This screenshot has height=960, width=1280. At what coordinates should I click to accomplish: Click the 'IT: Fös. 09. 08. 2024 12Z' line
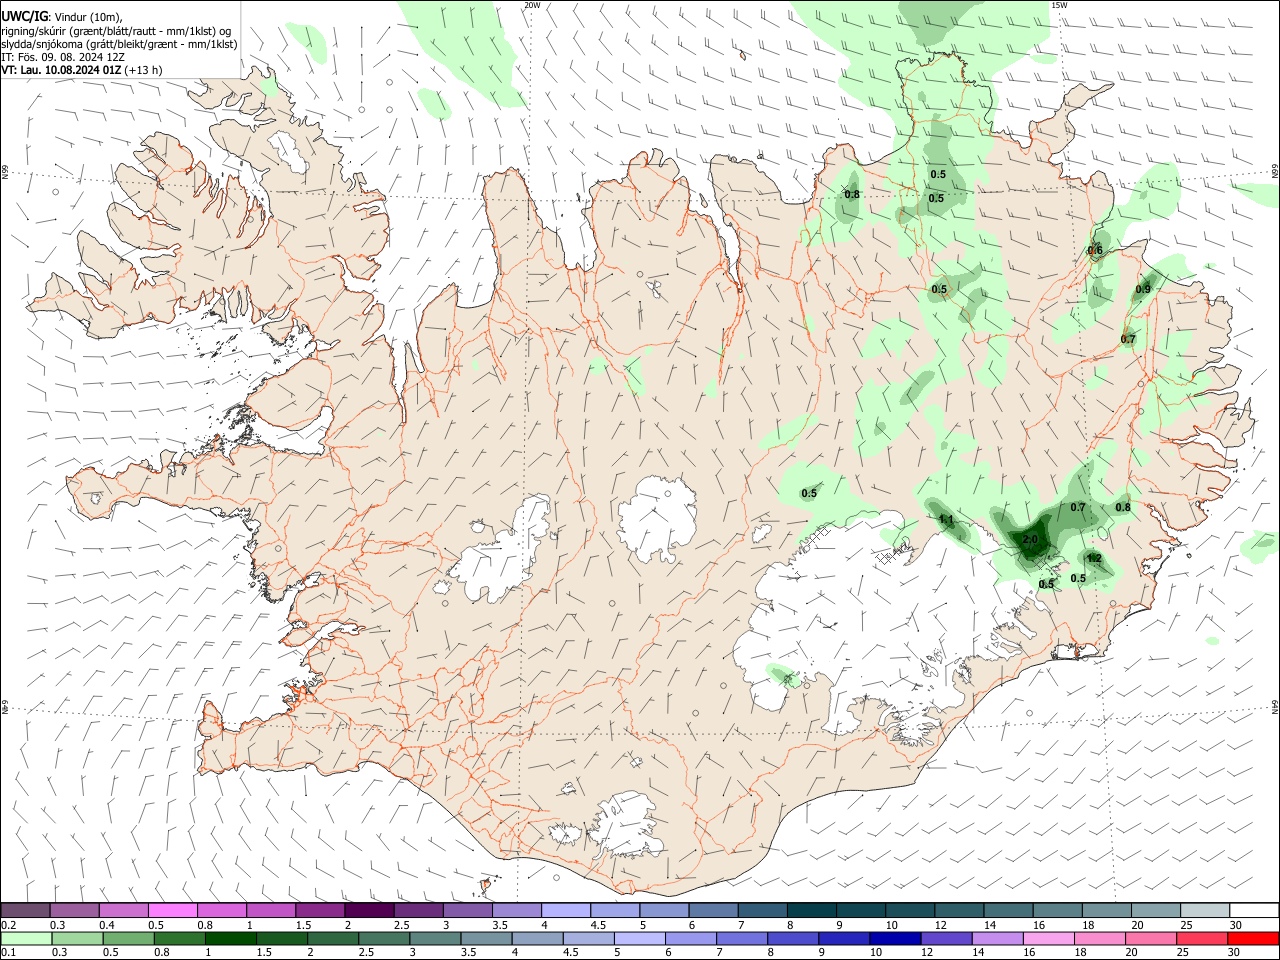[63, 57]
